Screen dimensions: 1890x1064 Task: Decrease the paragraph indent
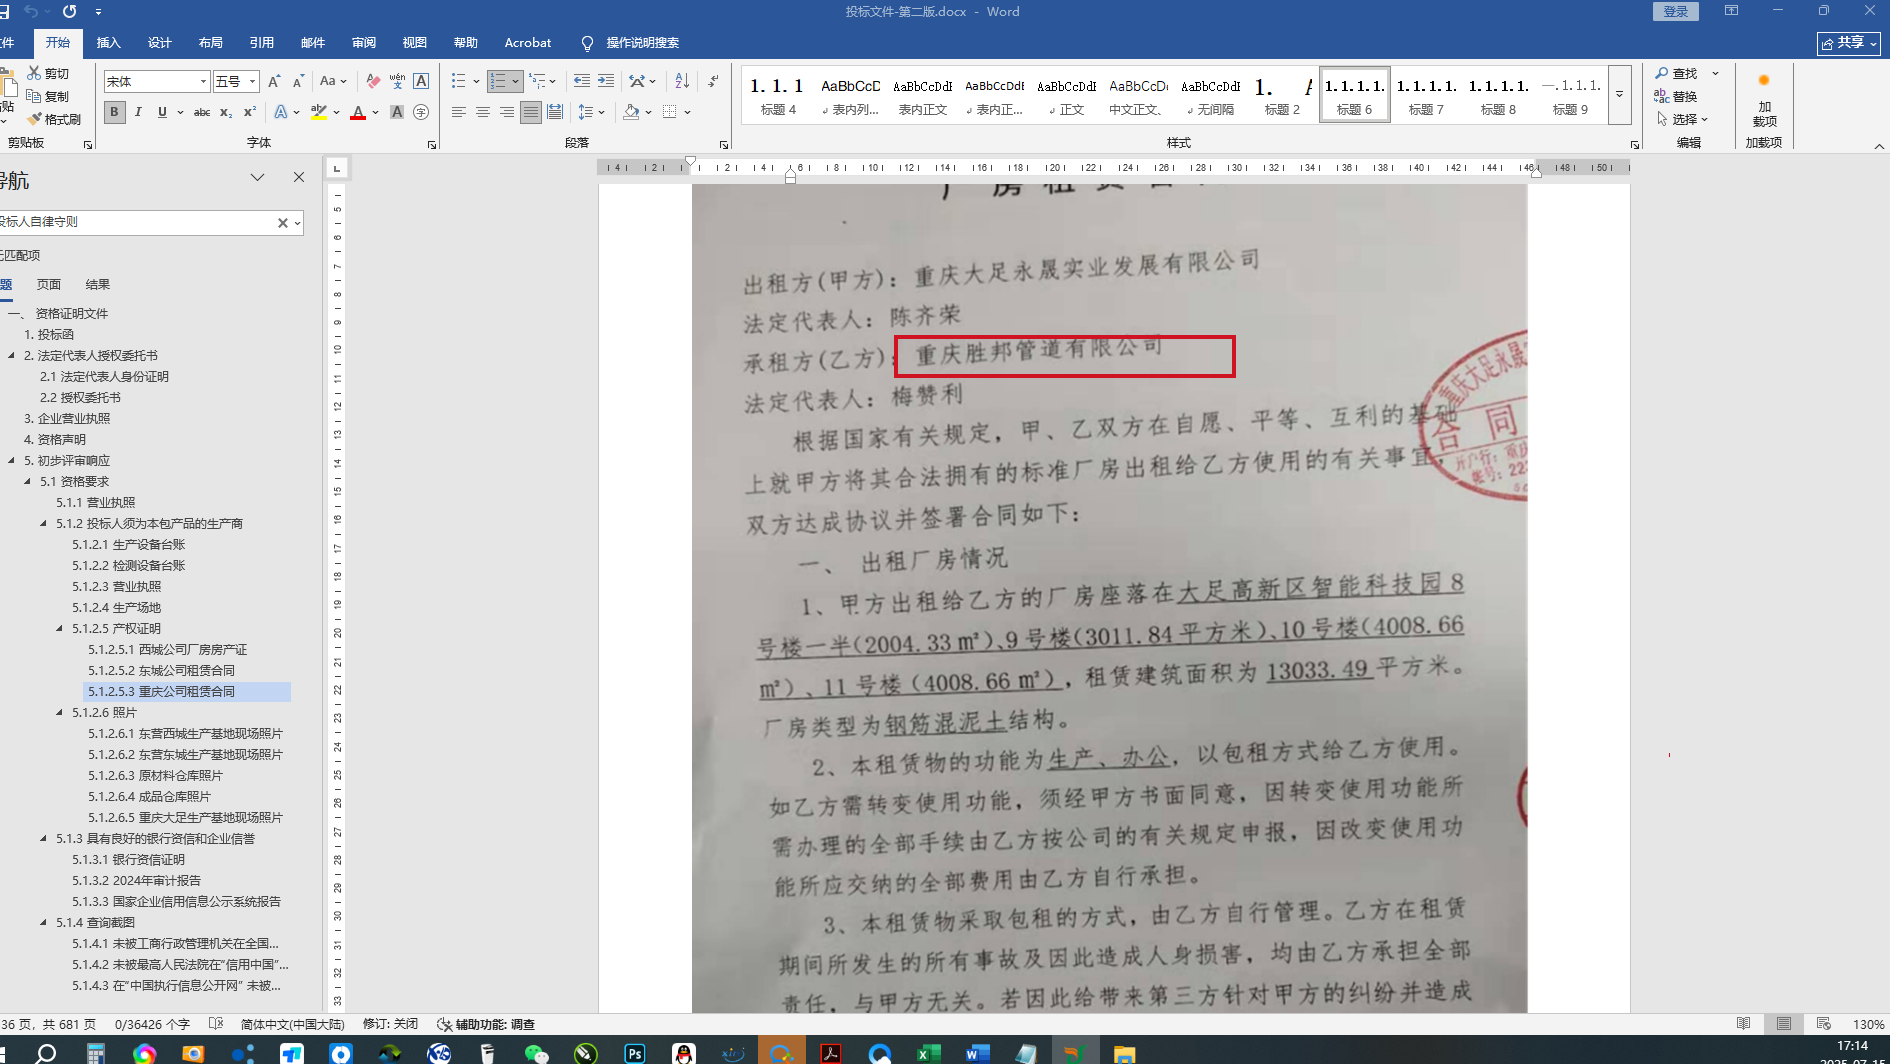coord(582,81)
